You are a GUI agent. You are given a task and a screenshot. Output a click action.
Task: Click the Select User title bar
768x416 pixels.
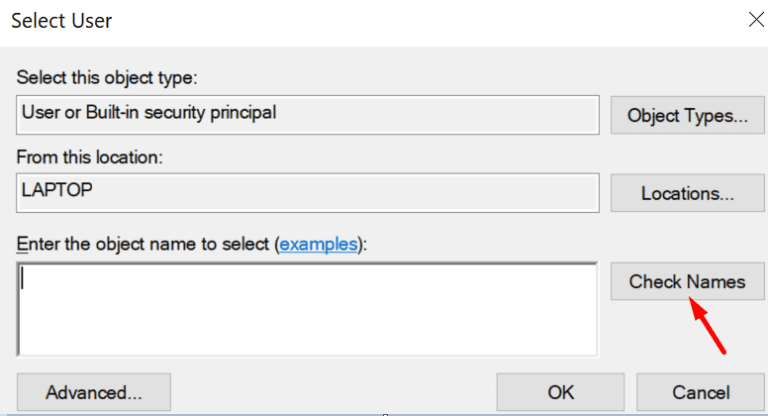click(x=400, y=18)
